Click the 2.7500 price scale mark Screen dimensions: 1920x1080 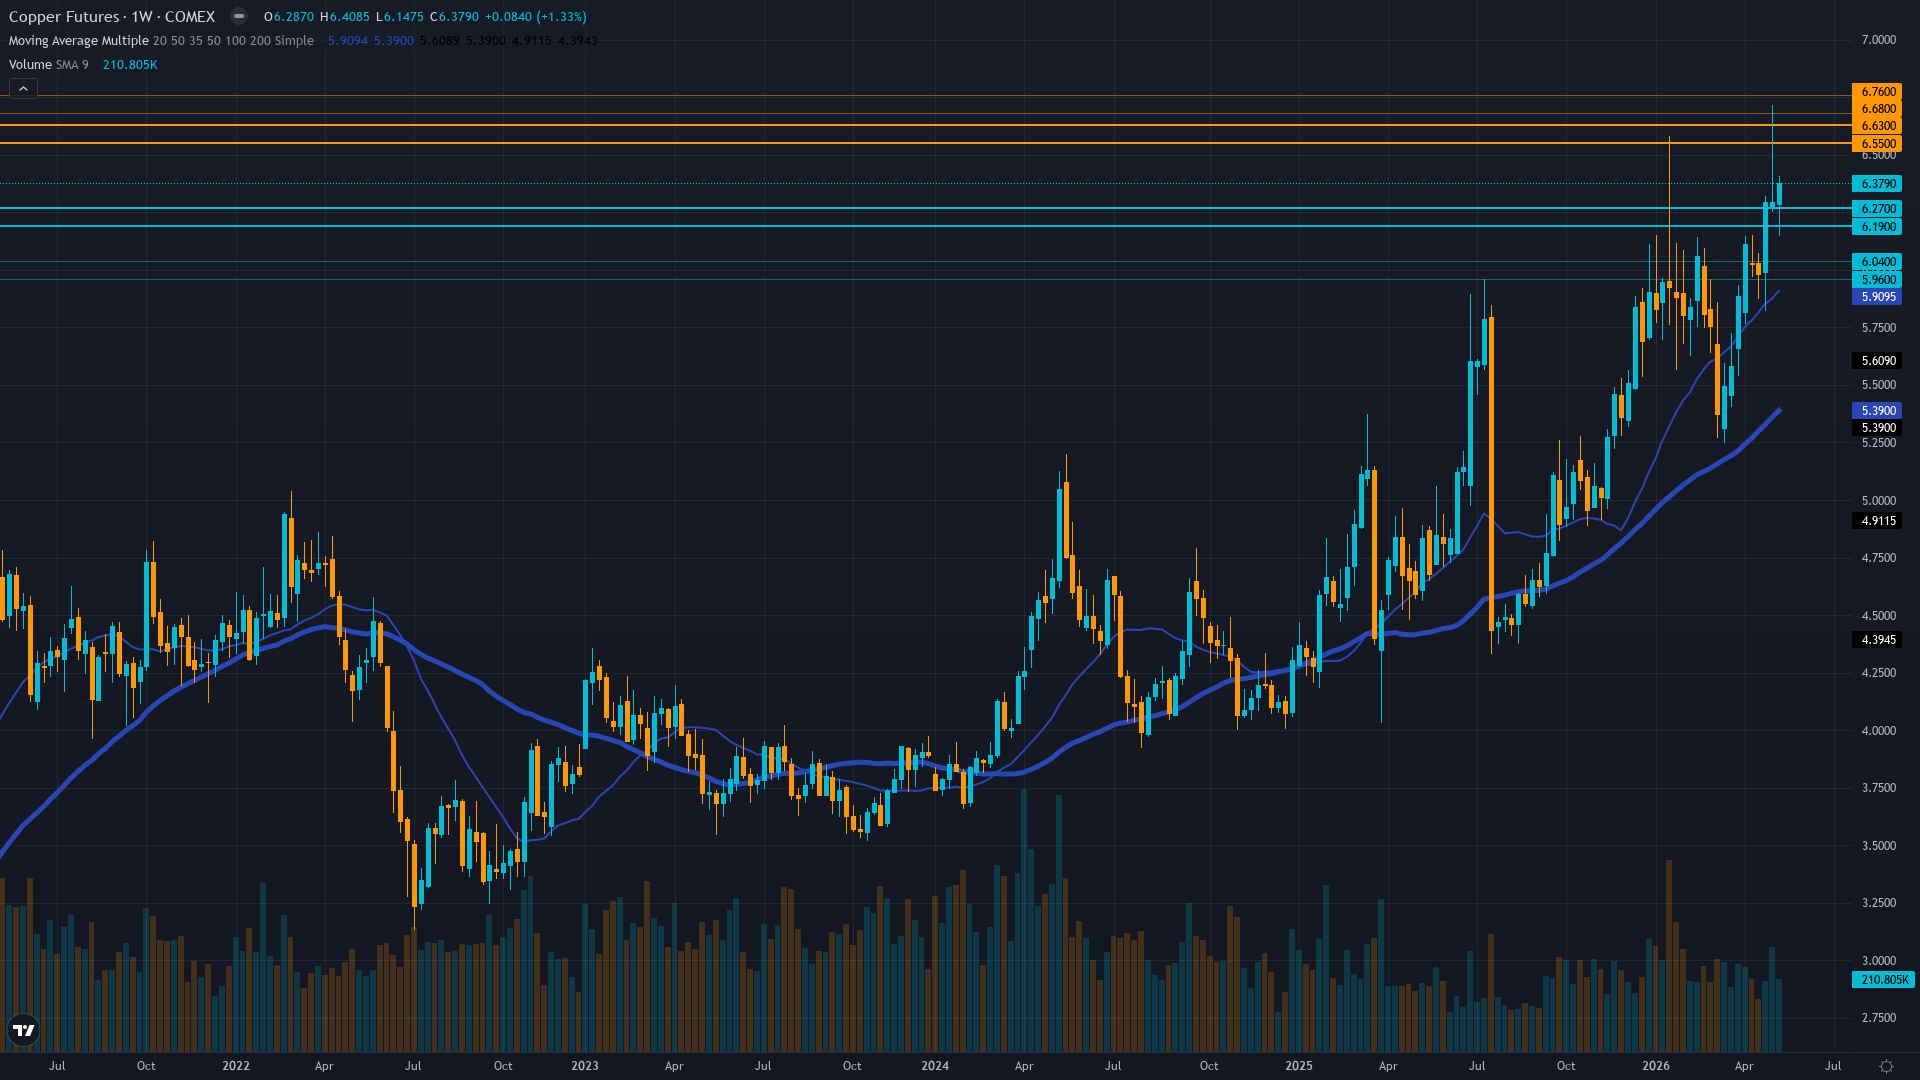(1878, 1018)
